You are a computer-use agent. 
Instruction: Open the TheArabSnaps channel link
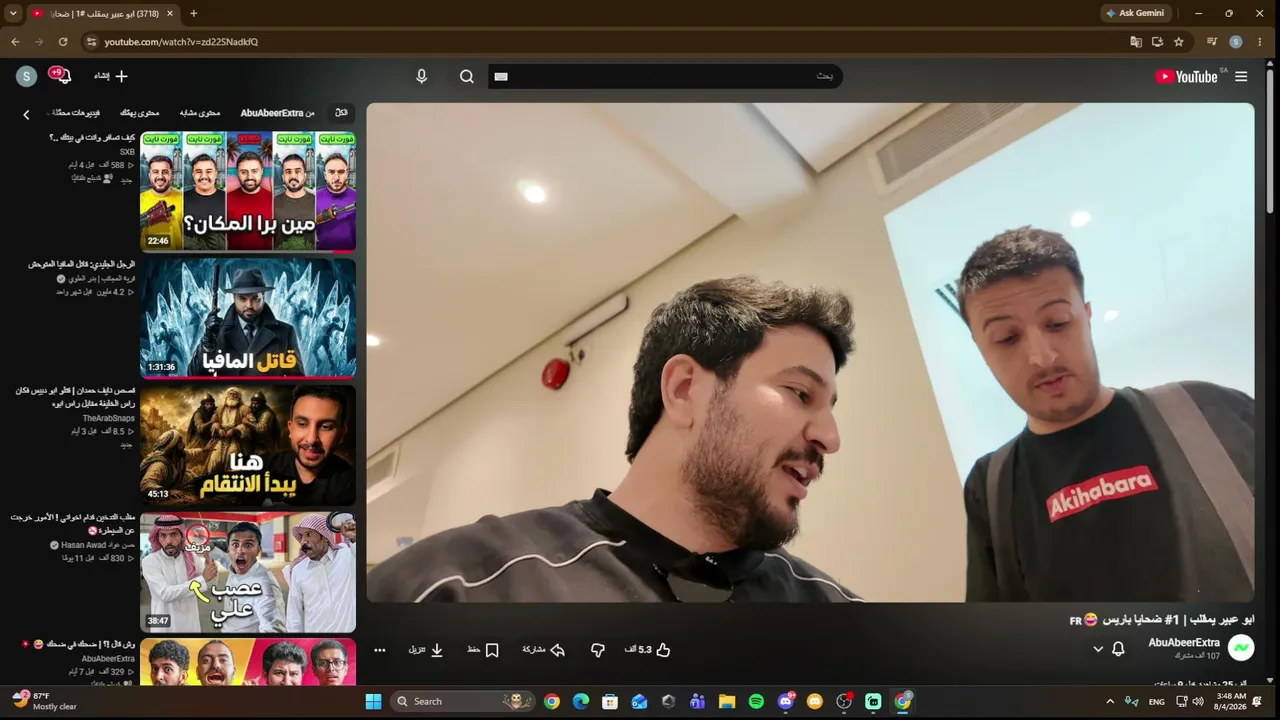[x=109, y=418]
